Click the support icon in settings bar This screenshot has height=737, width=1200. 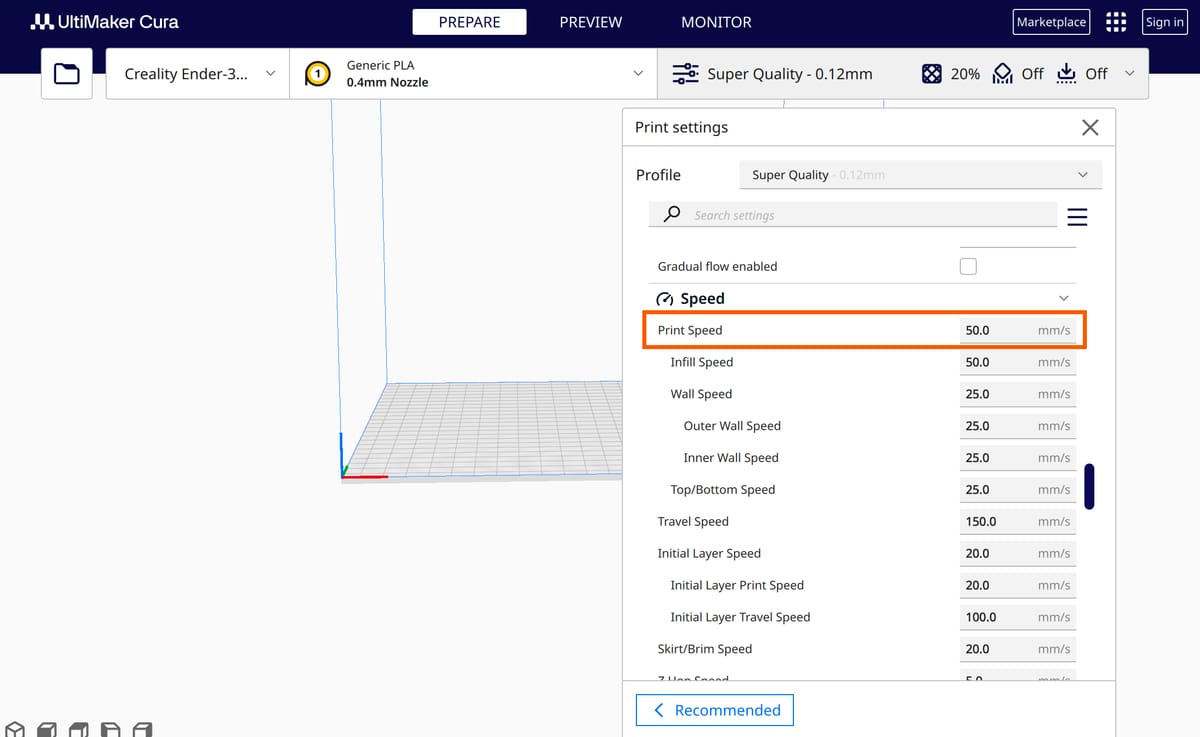tap(1002, 74)
